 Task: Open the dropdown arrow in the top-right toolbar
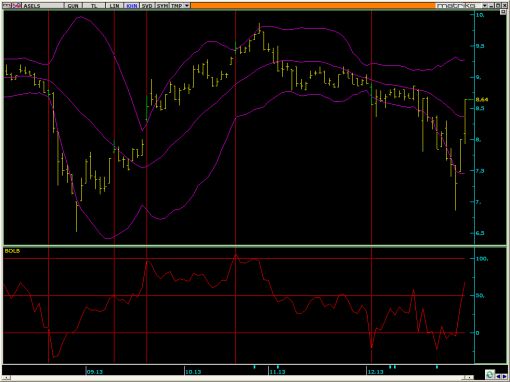point(485,6)
